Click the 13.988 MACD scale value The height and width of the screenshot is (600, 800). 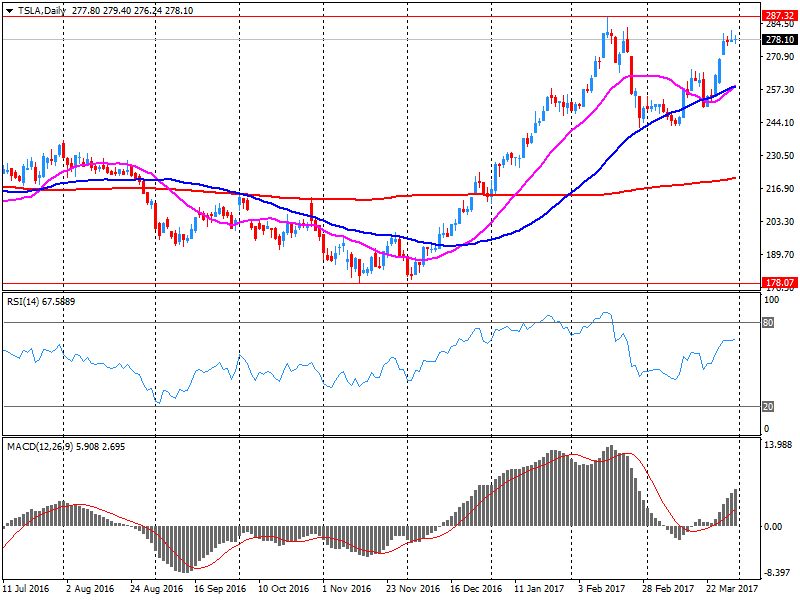pyautogui.click(x=779, y=444)
